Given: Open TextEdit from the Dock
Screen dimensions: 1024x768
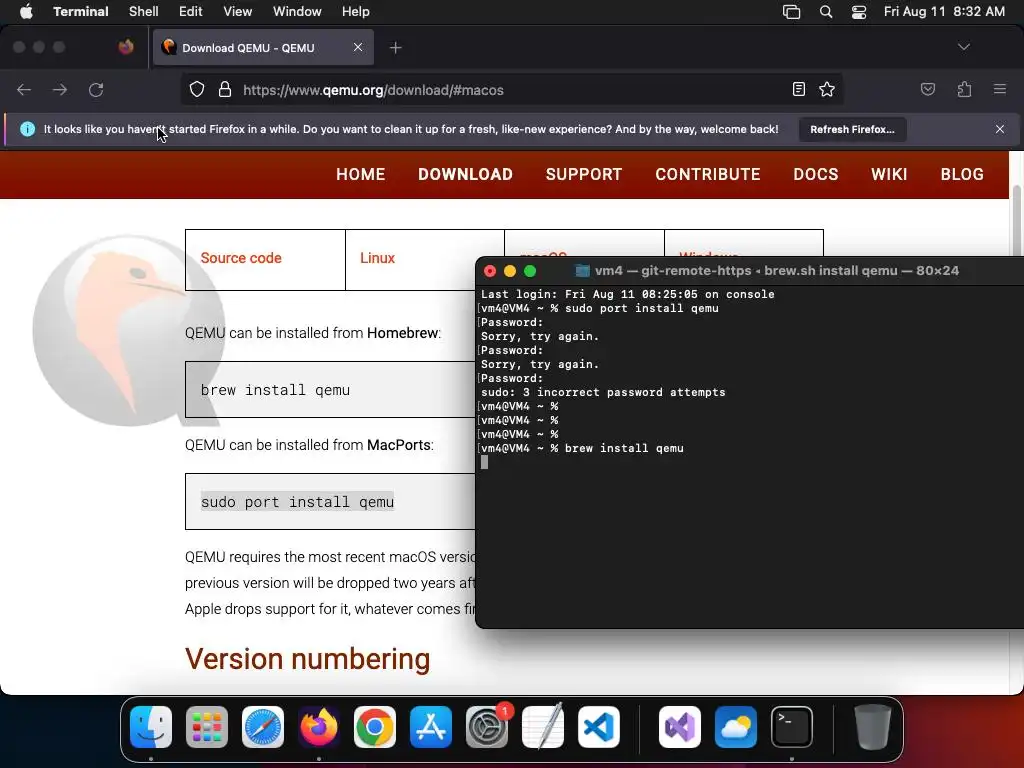Looking at the screenshot, I should pos(543,727).
